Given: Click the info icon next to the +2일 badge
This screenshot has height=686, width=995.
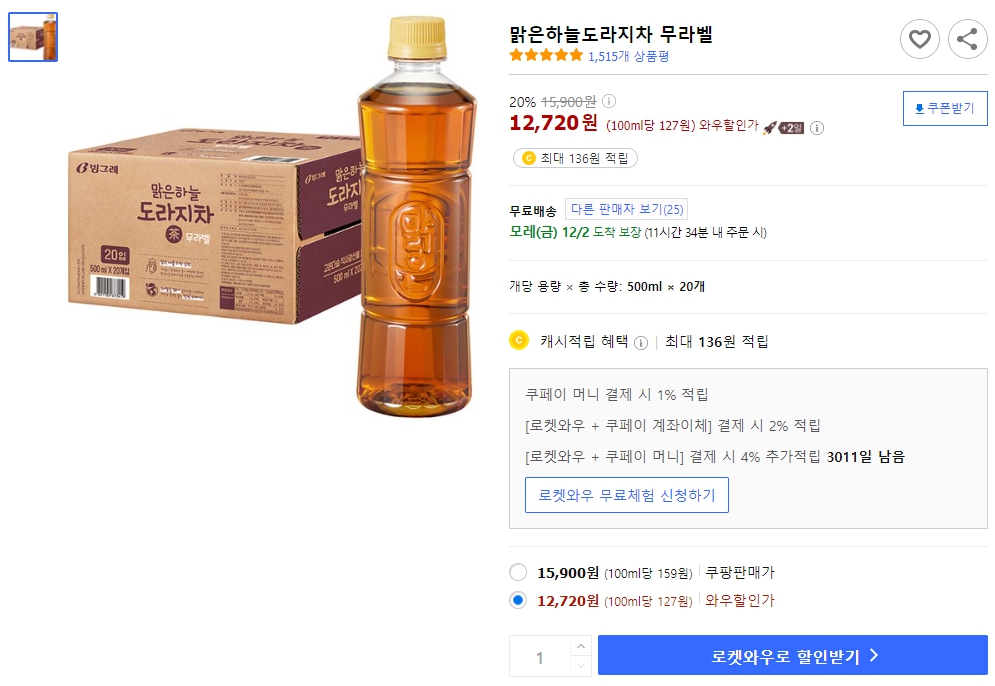Looking at the screenshot, I should [x=818, y=127].
